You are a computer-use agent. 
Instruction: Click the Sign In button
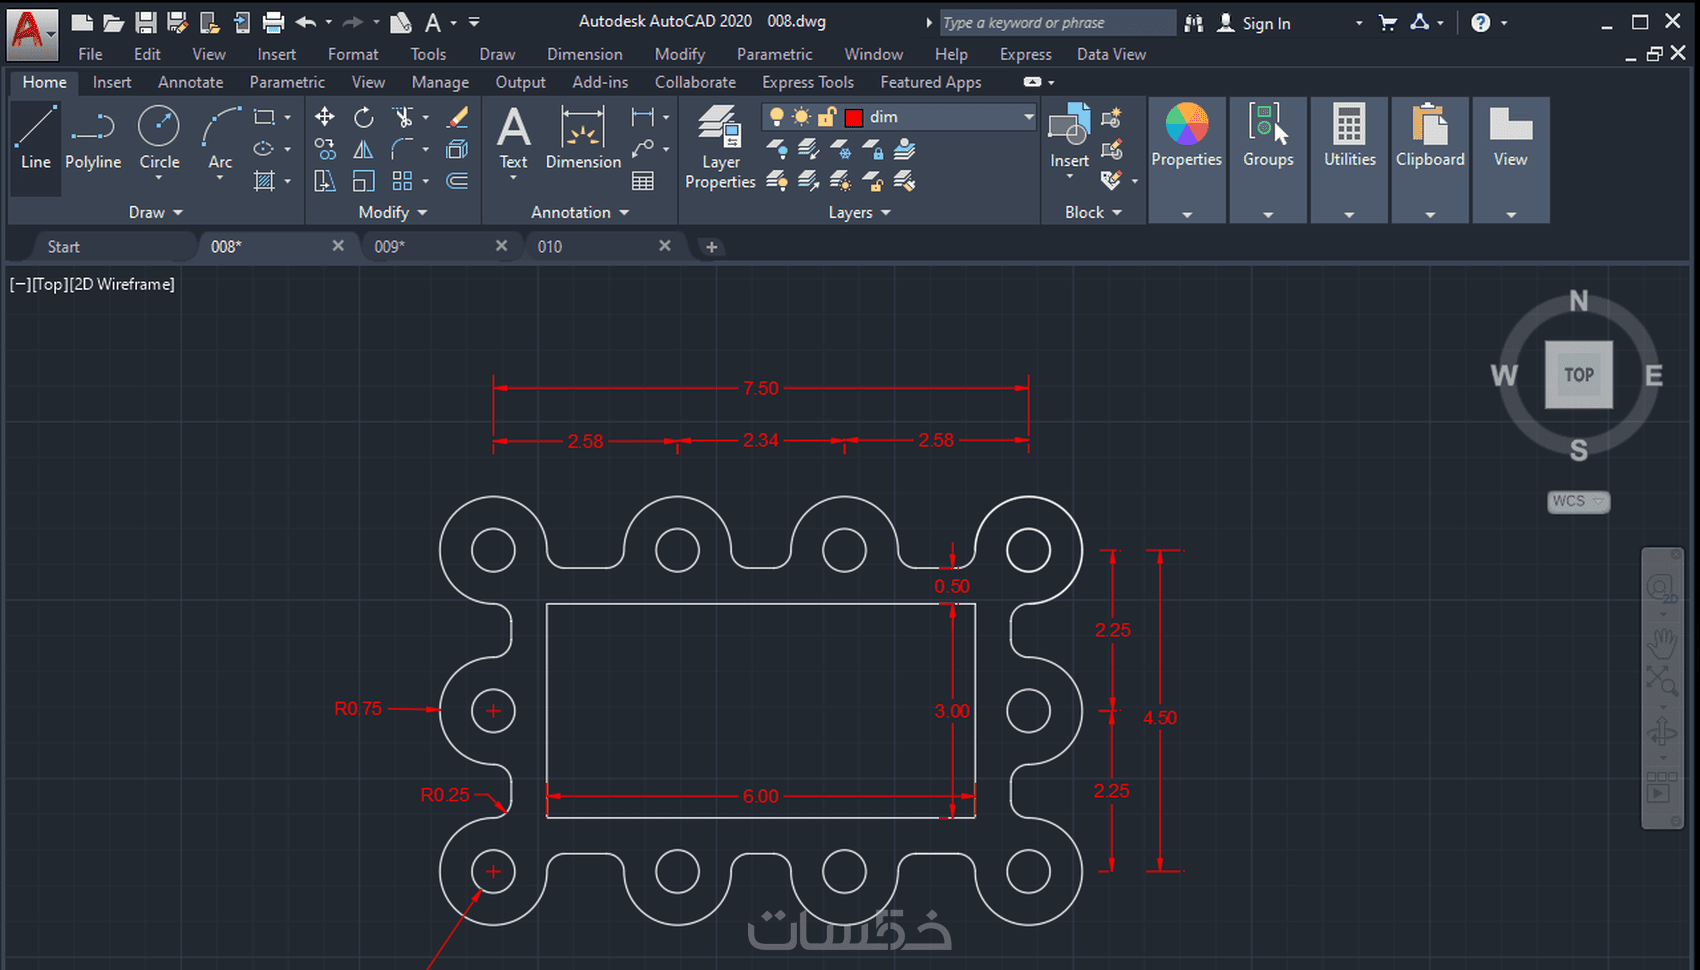click(x=1254, y=23)
